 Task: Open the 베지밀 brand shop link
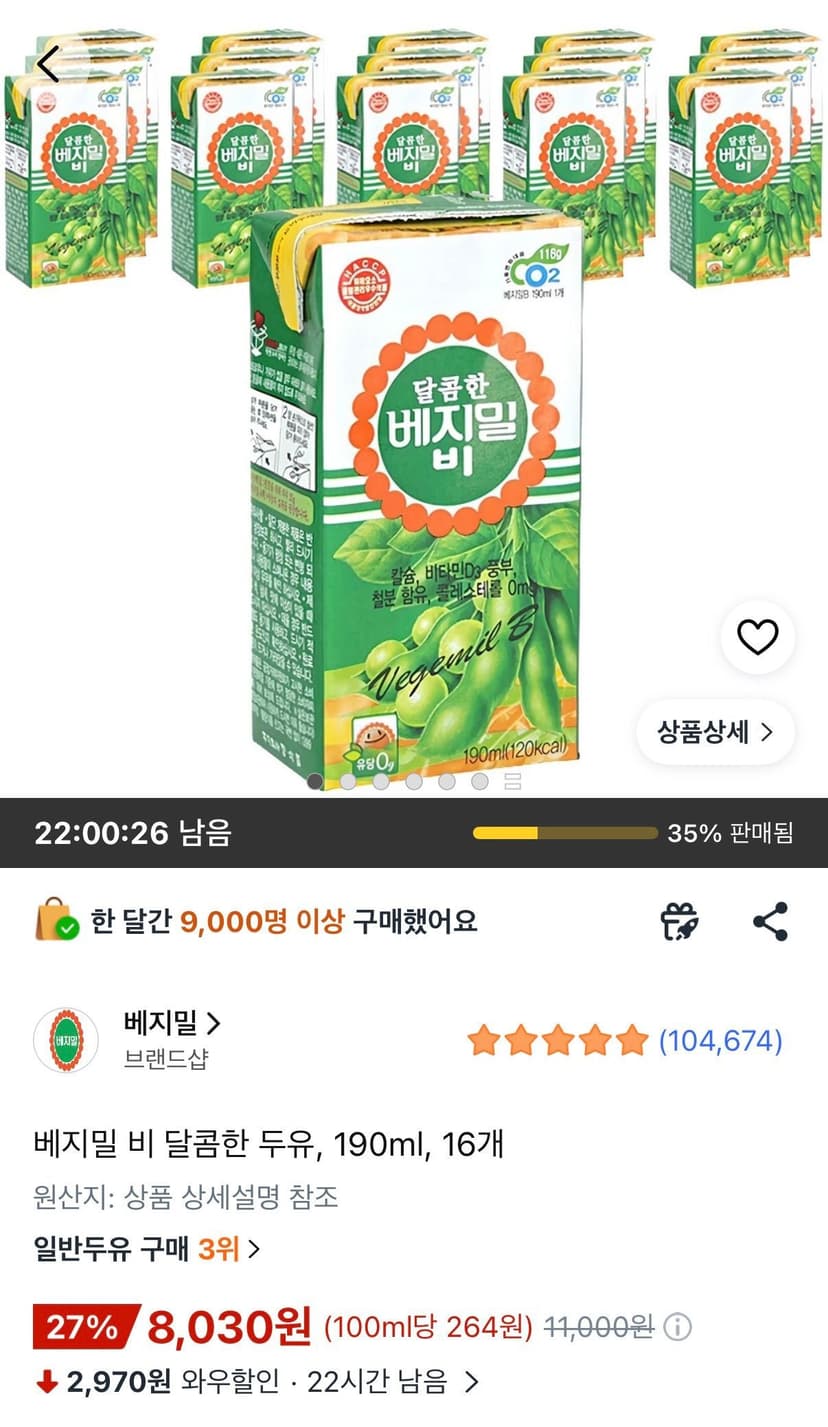(x=171, y=1022)
